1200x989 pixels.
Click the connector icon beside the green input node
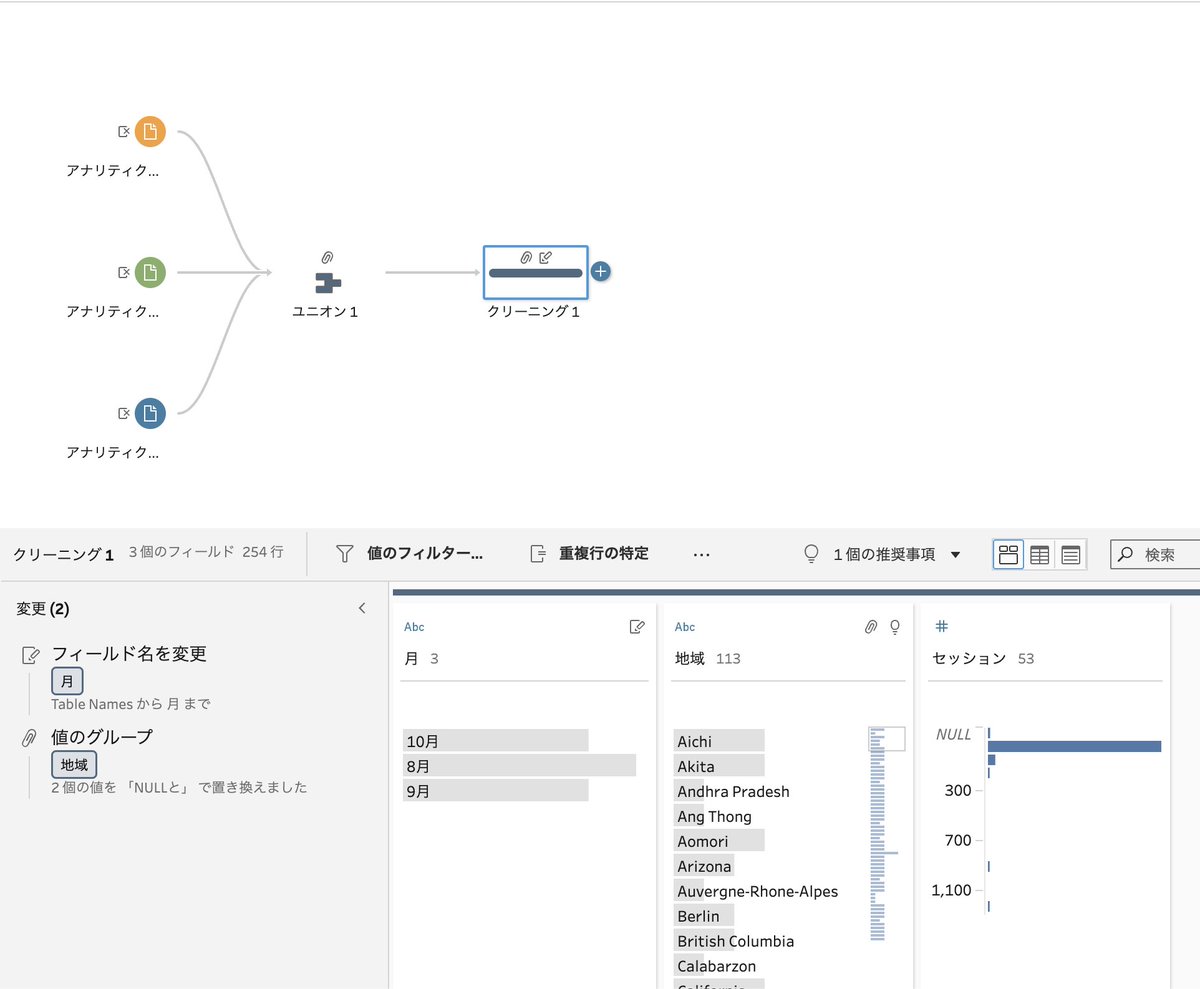click(x=124, y=272)
